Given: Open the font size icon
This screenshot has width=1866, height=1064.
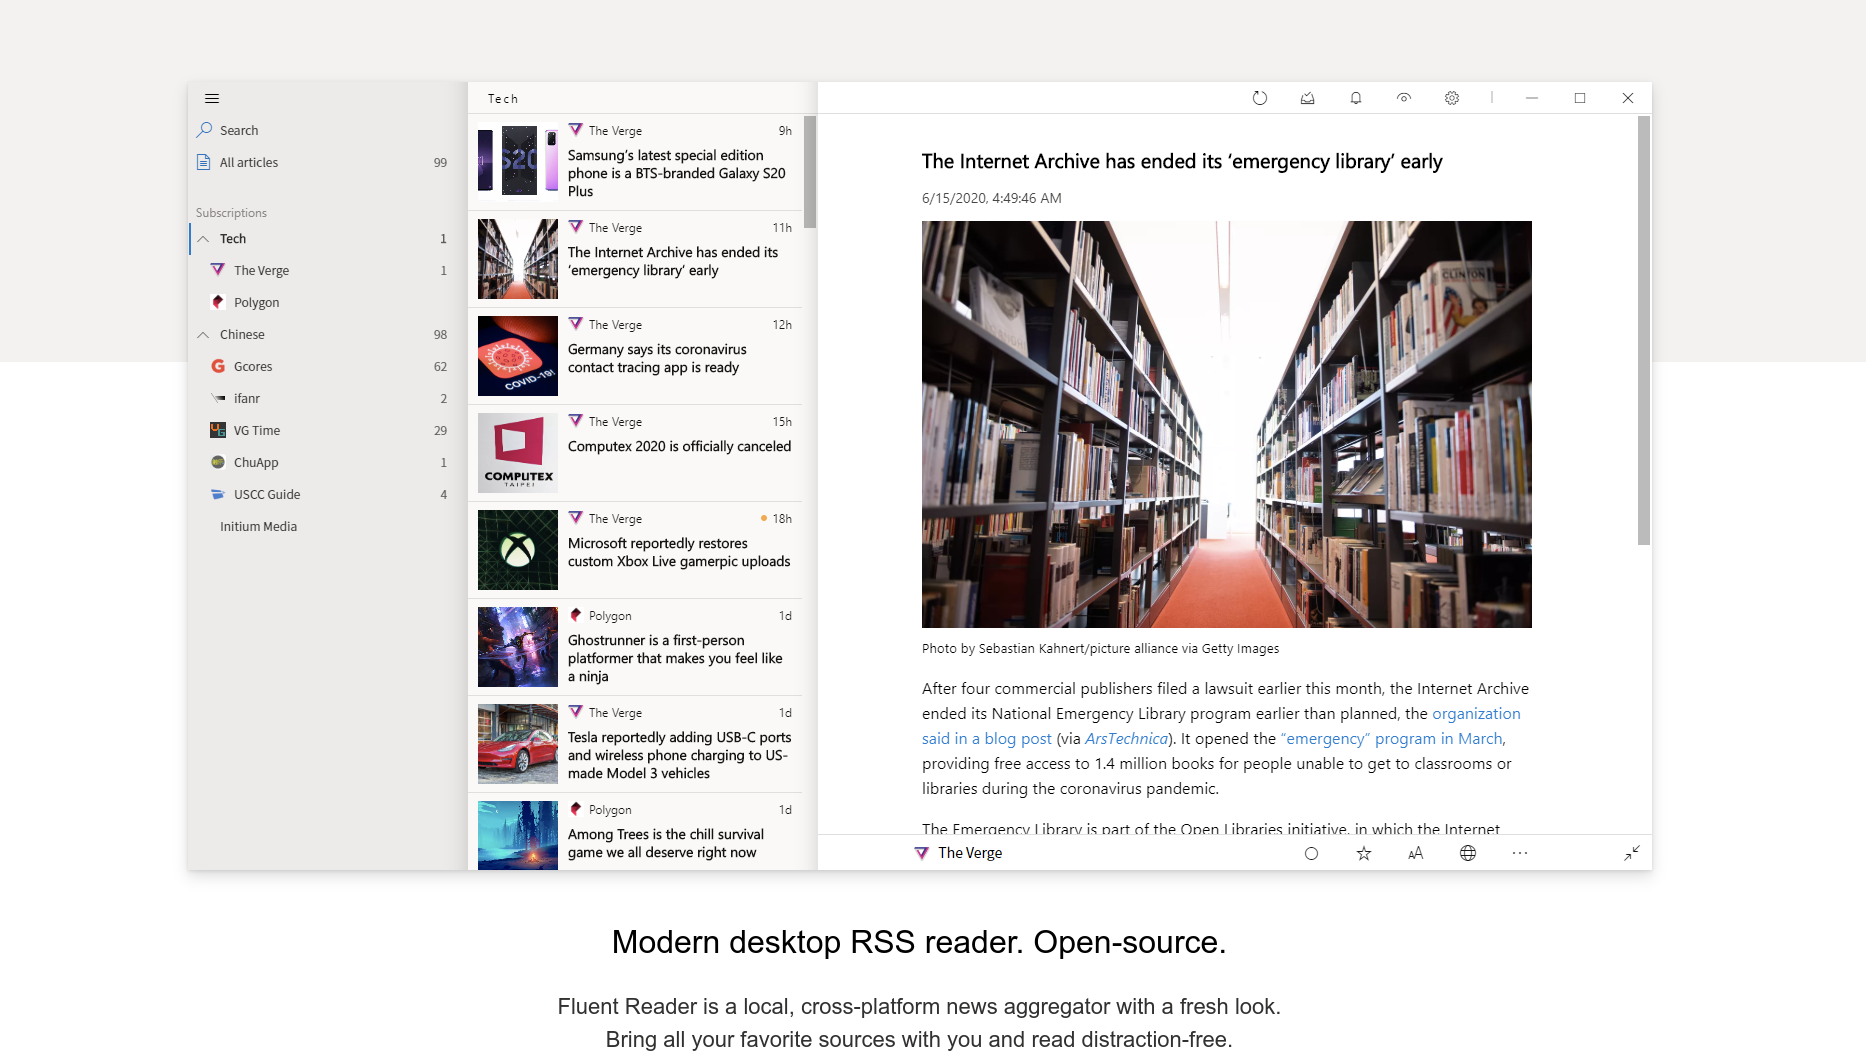Looking at the screenshot, I should 1416,853.
